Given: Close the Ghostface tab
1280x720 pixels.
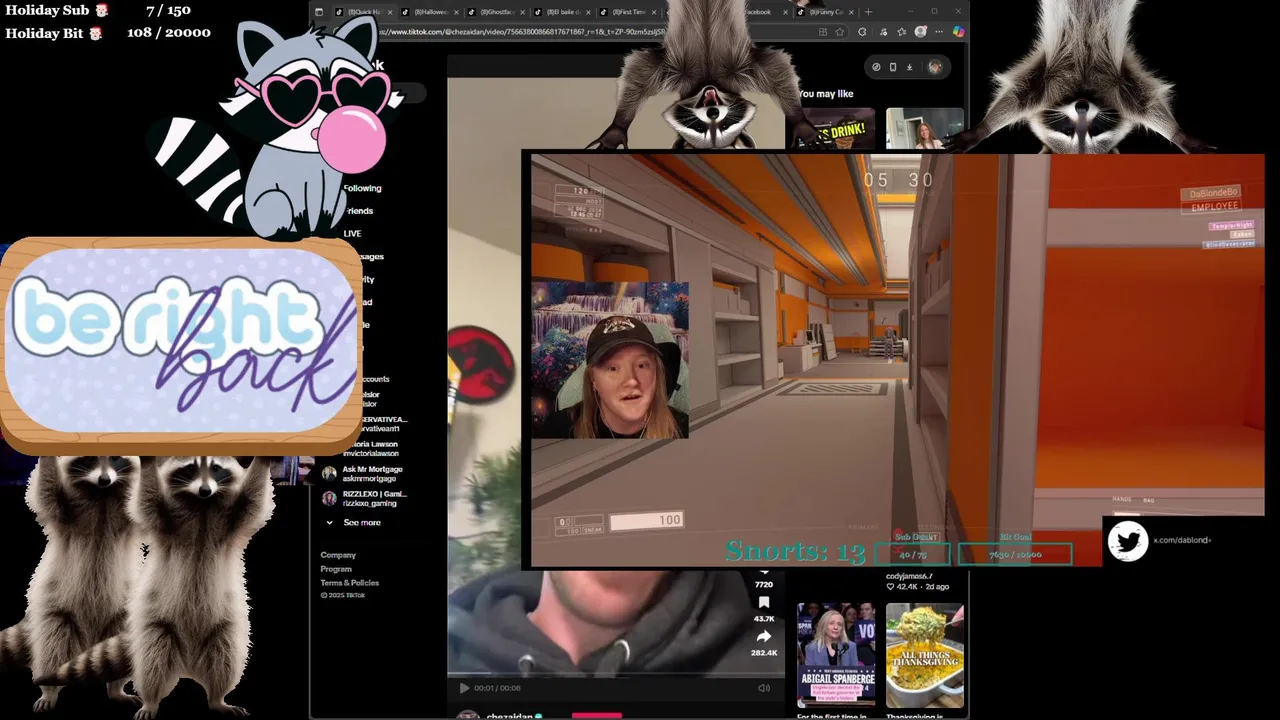Looking at the screenshot, I should [x=522, y=12].
